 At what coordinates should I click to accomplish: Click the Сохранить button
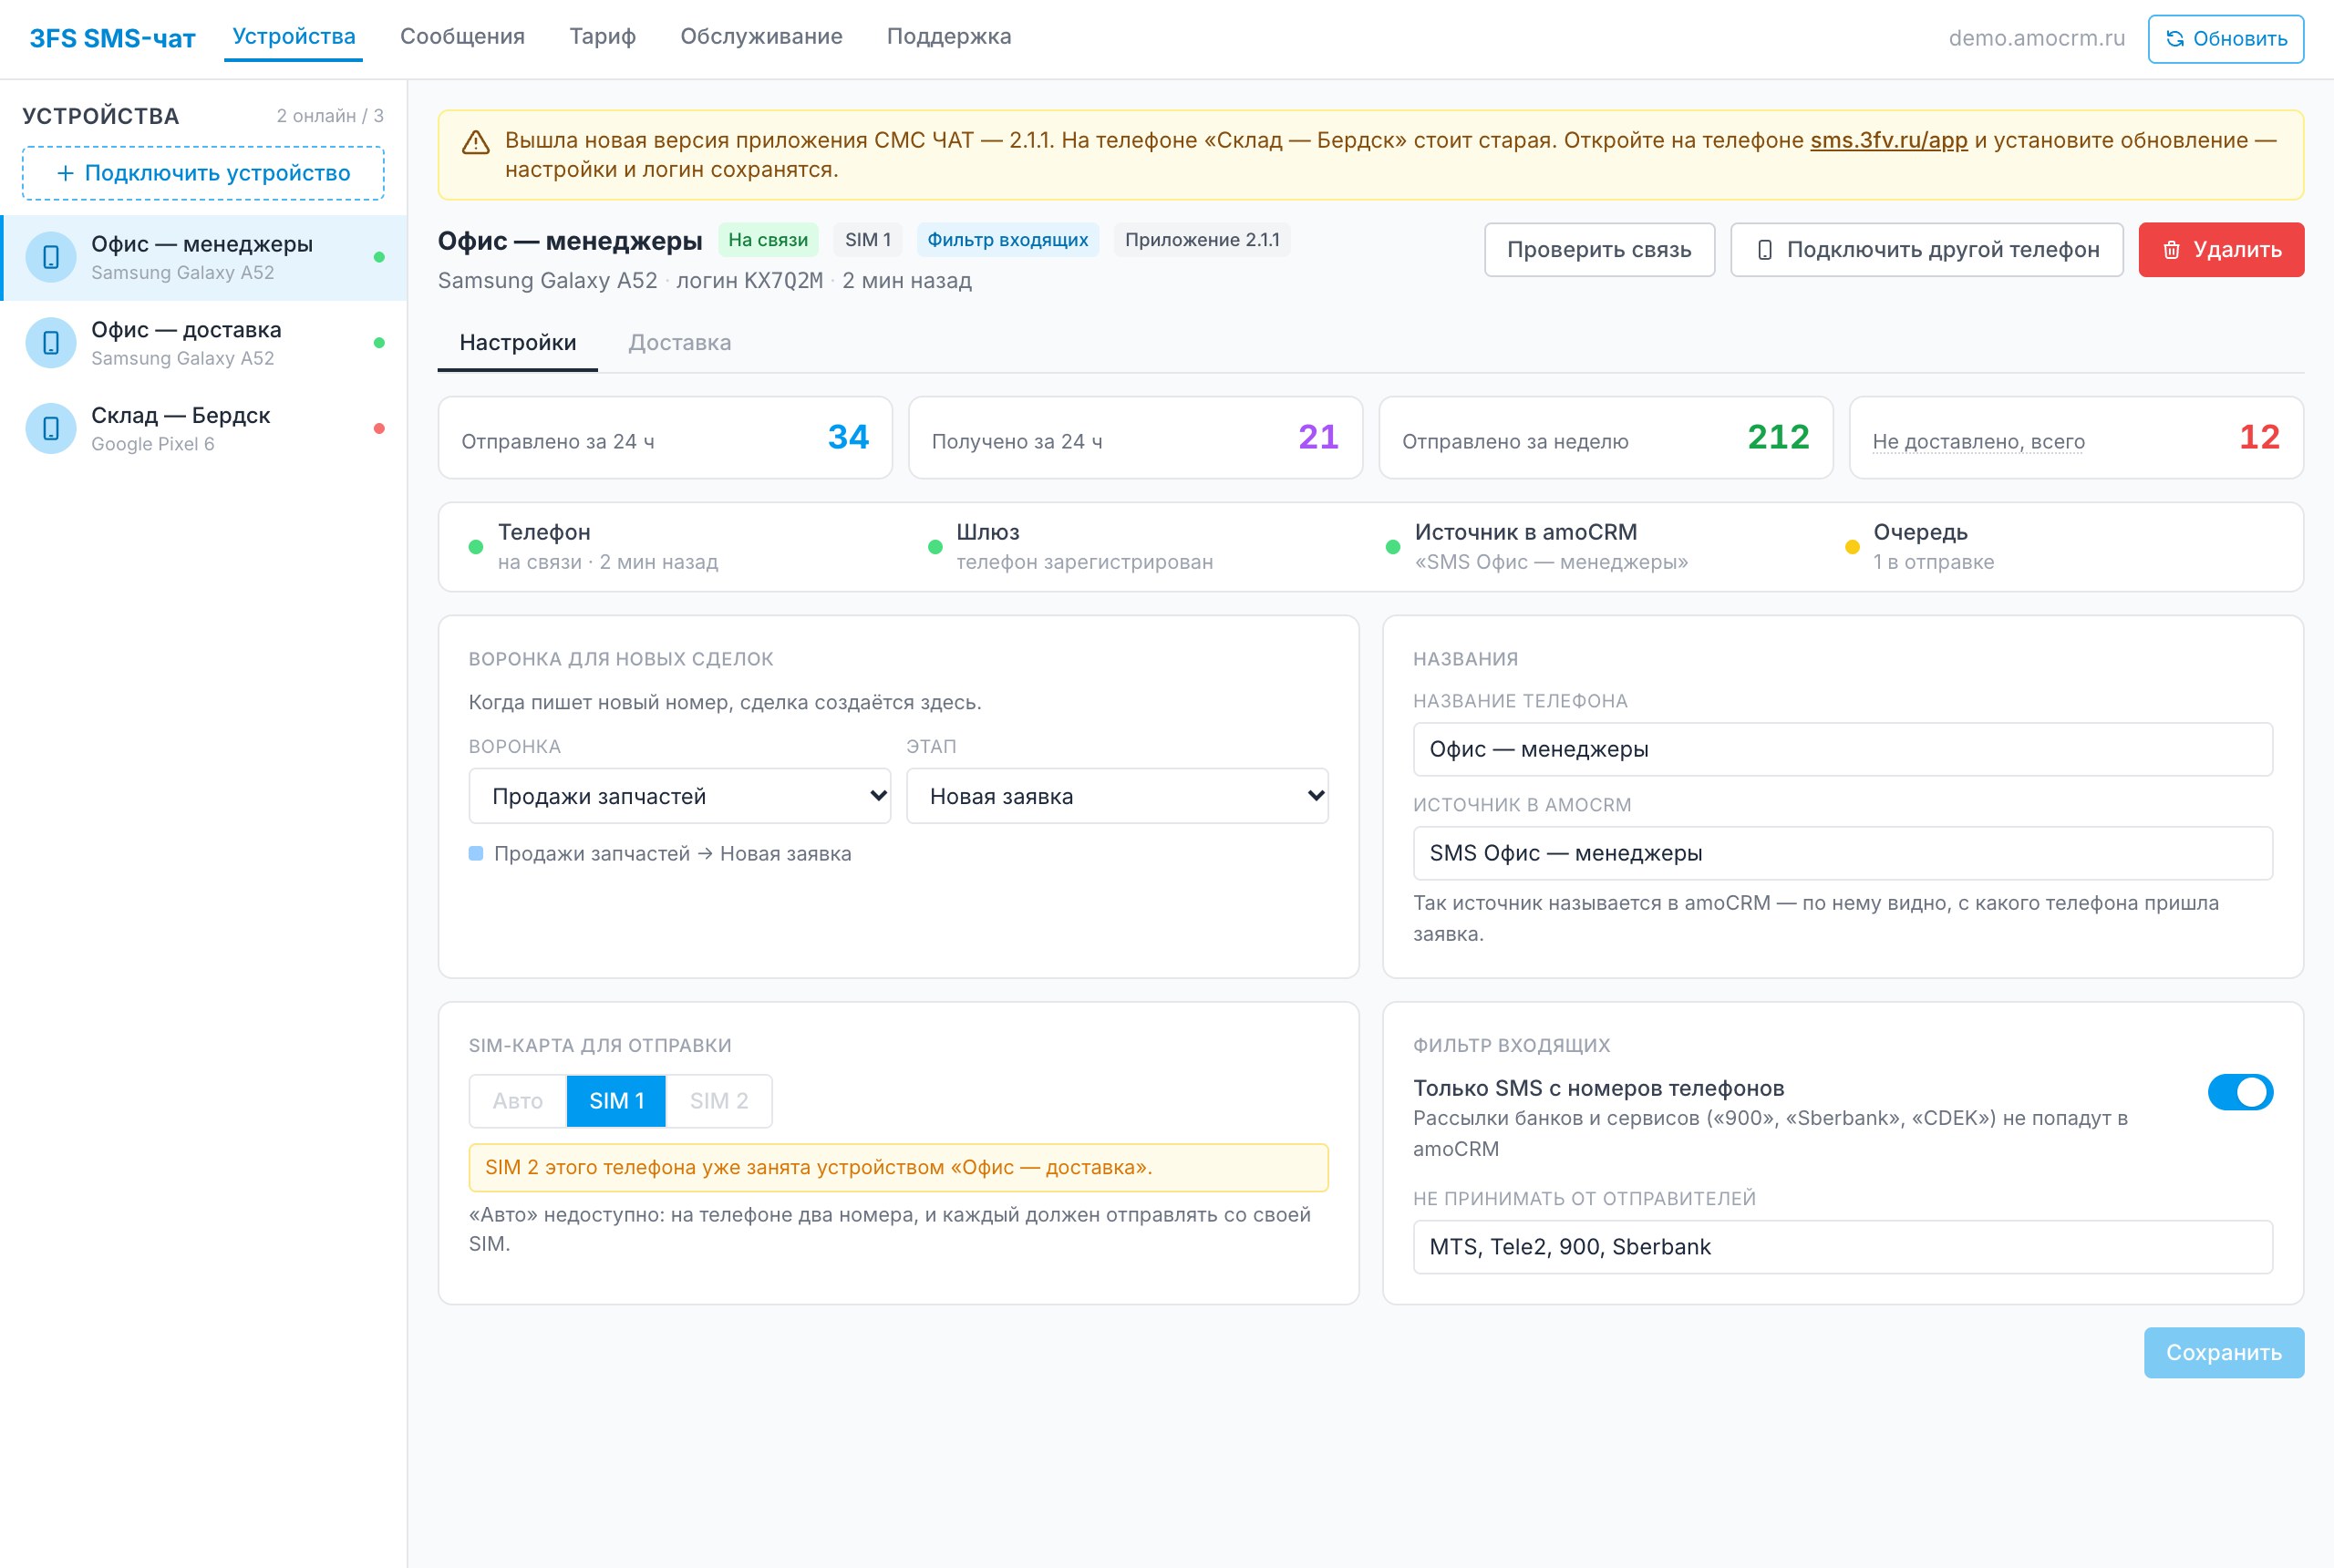coord(2223,1353)
